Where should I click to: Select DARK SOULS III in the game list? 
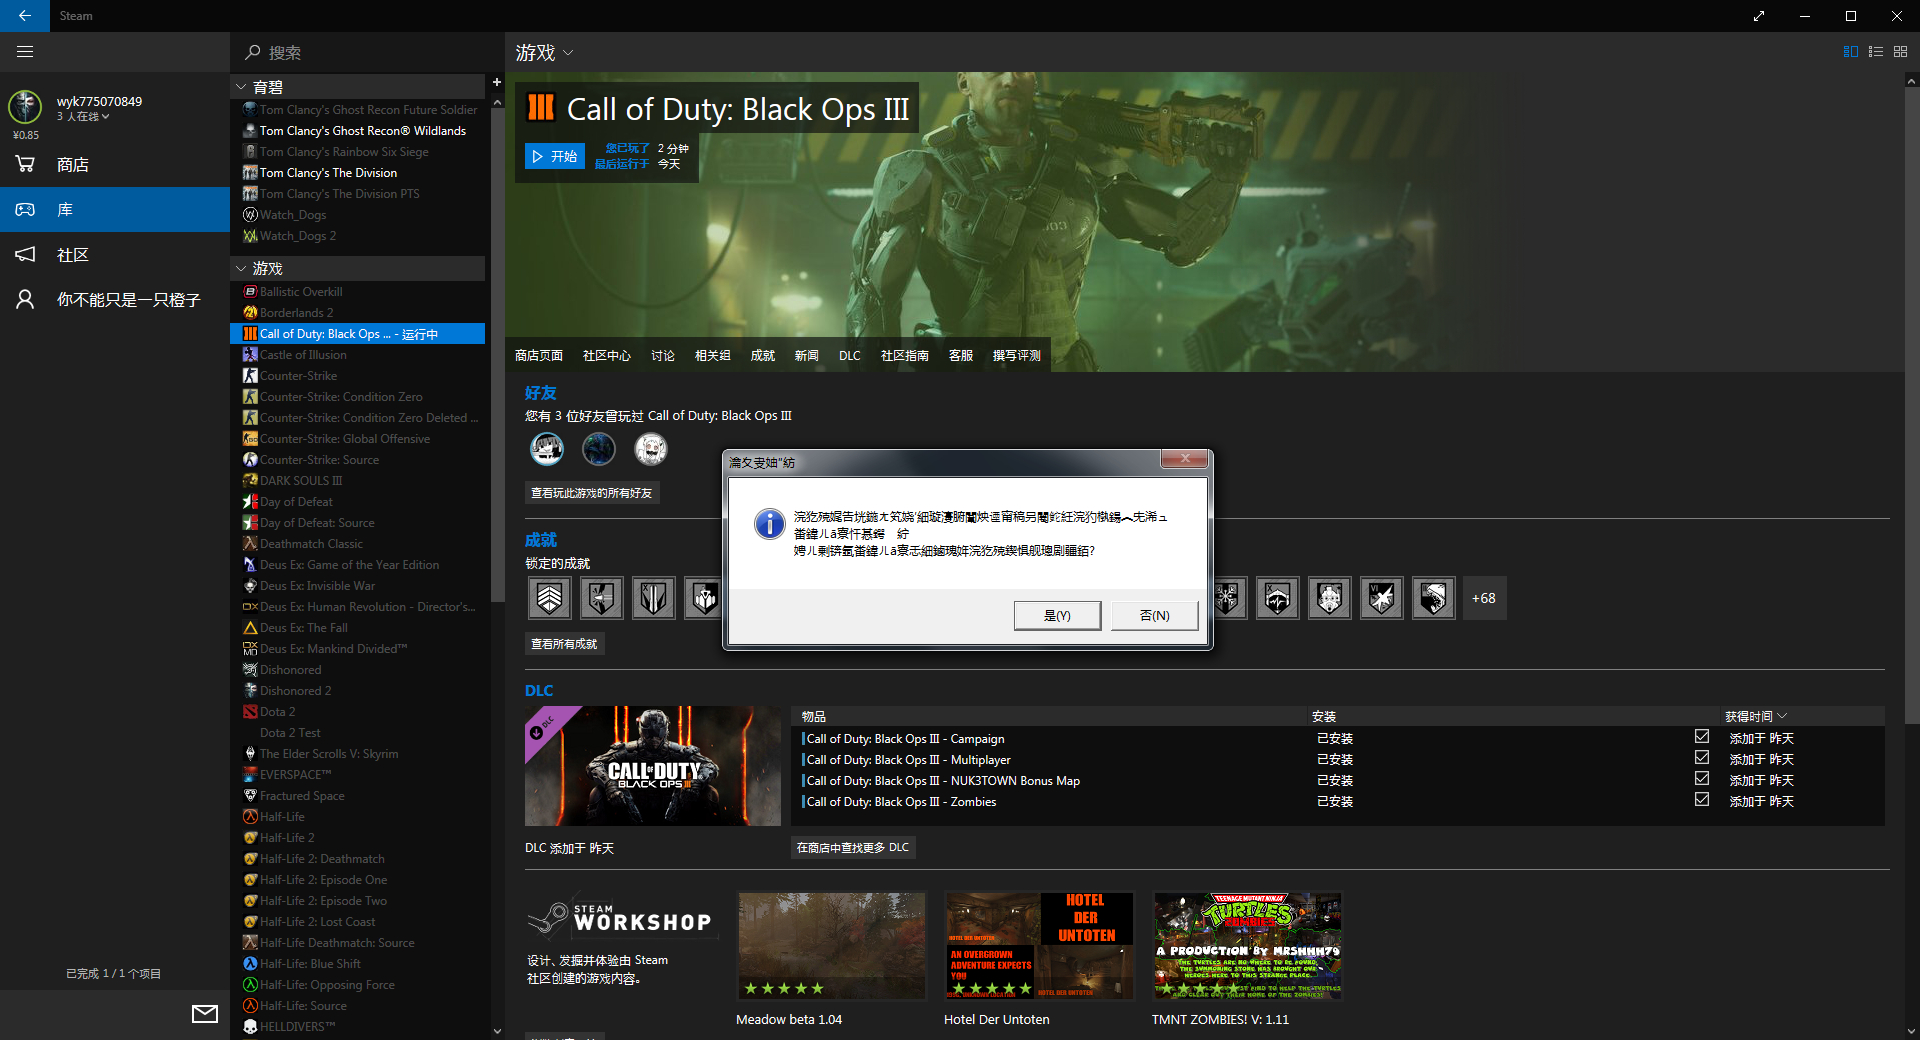[358, 481]
